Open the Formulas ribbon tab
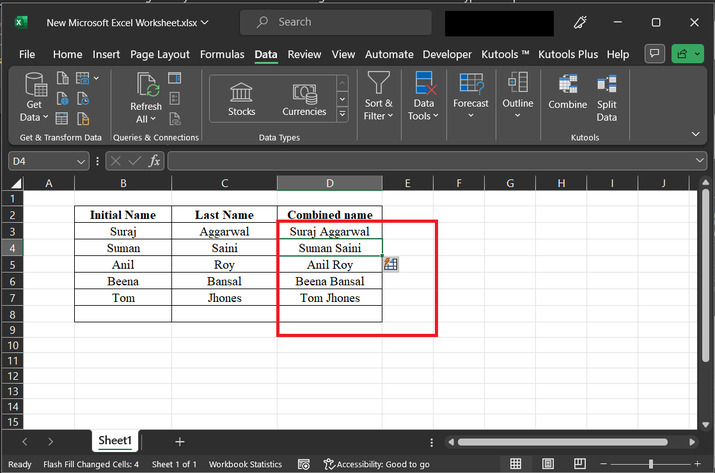The height and width of the screenshot is (473, 715). tap(222, 54)
